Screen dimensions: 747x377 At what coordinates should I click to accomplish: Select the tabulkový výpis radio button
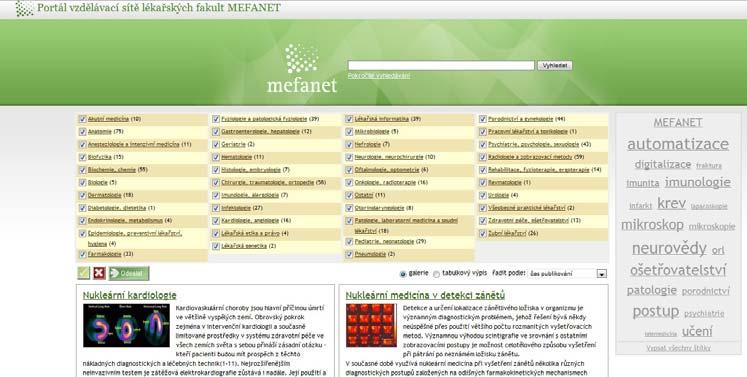436,274
